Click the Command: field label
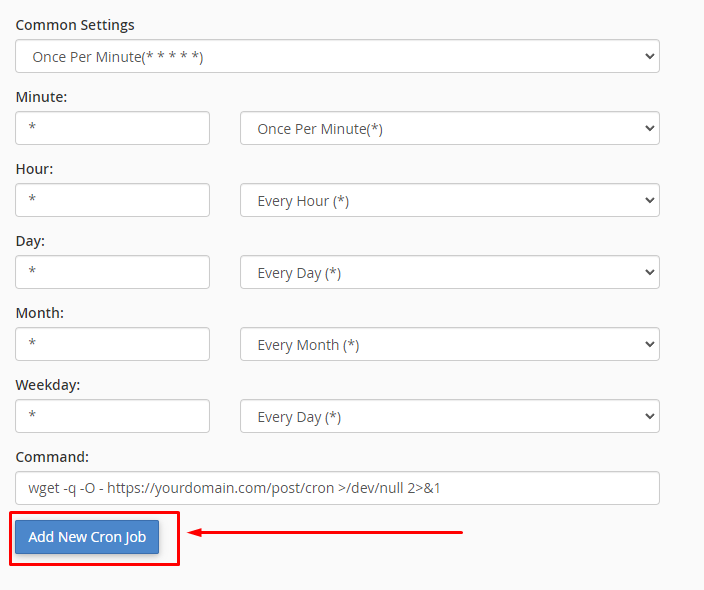Image resolution: width=704 pixels, height=590 pixels. click(x=52, y=457)
